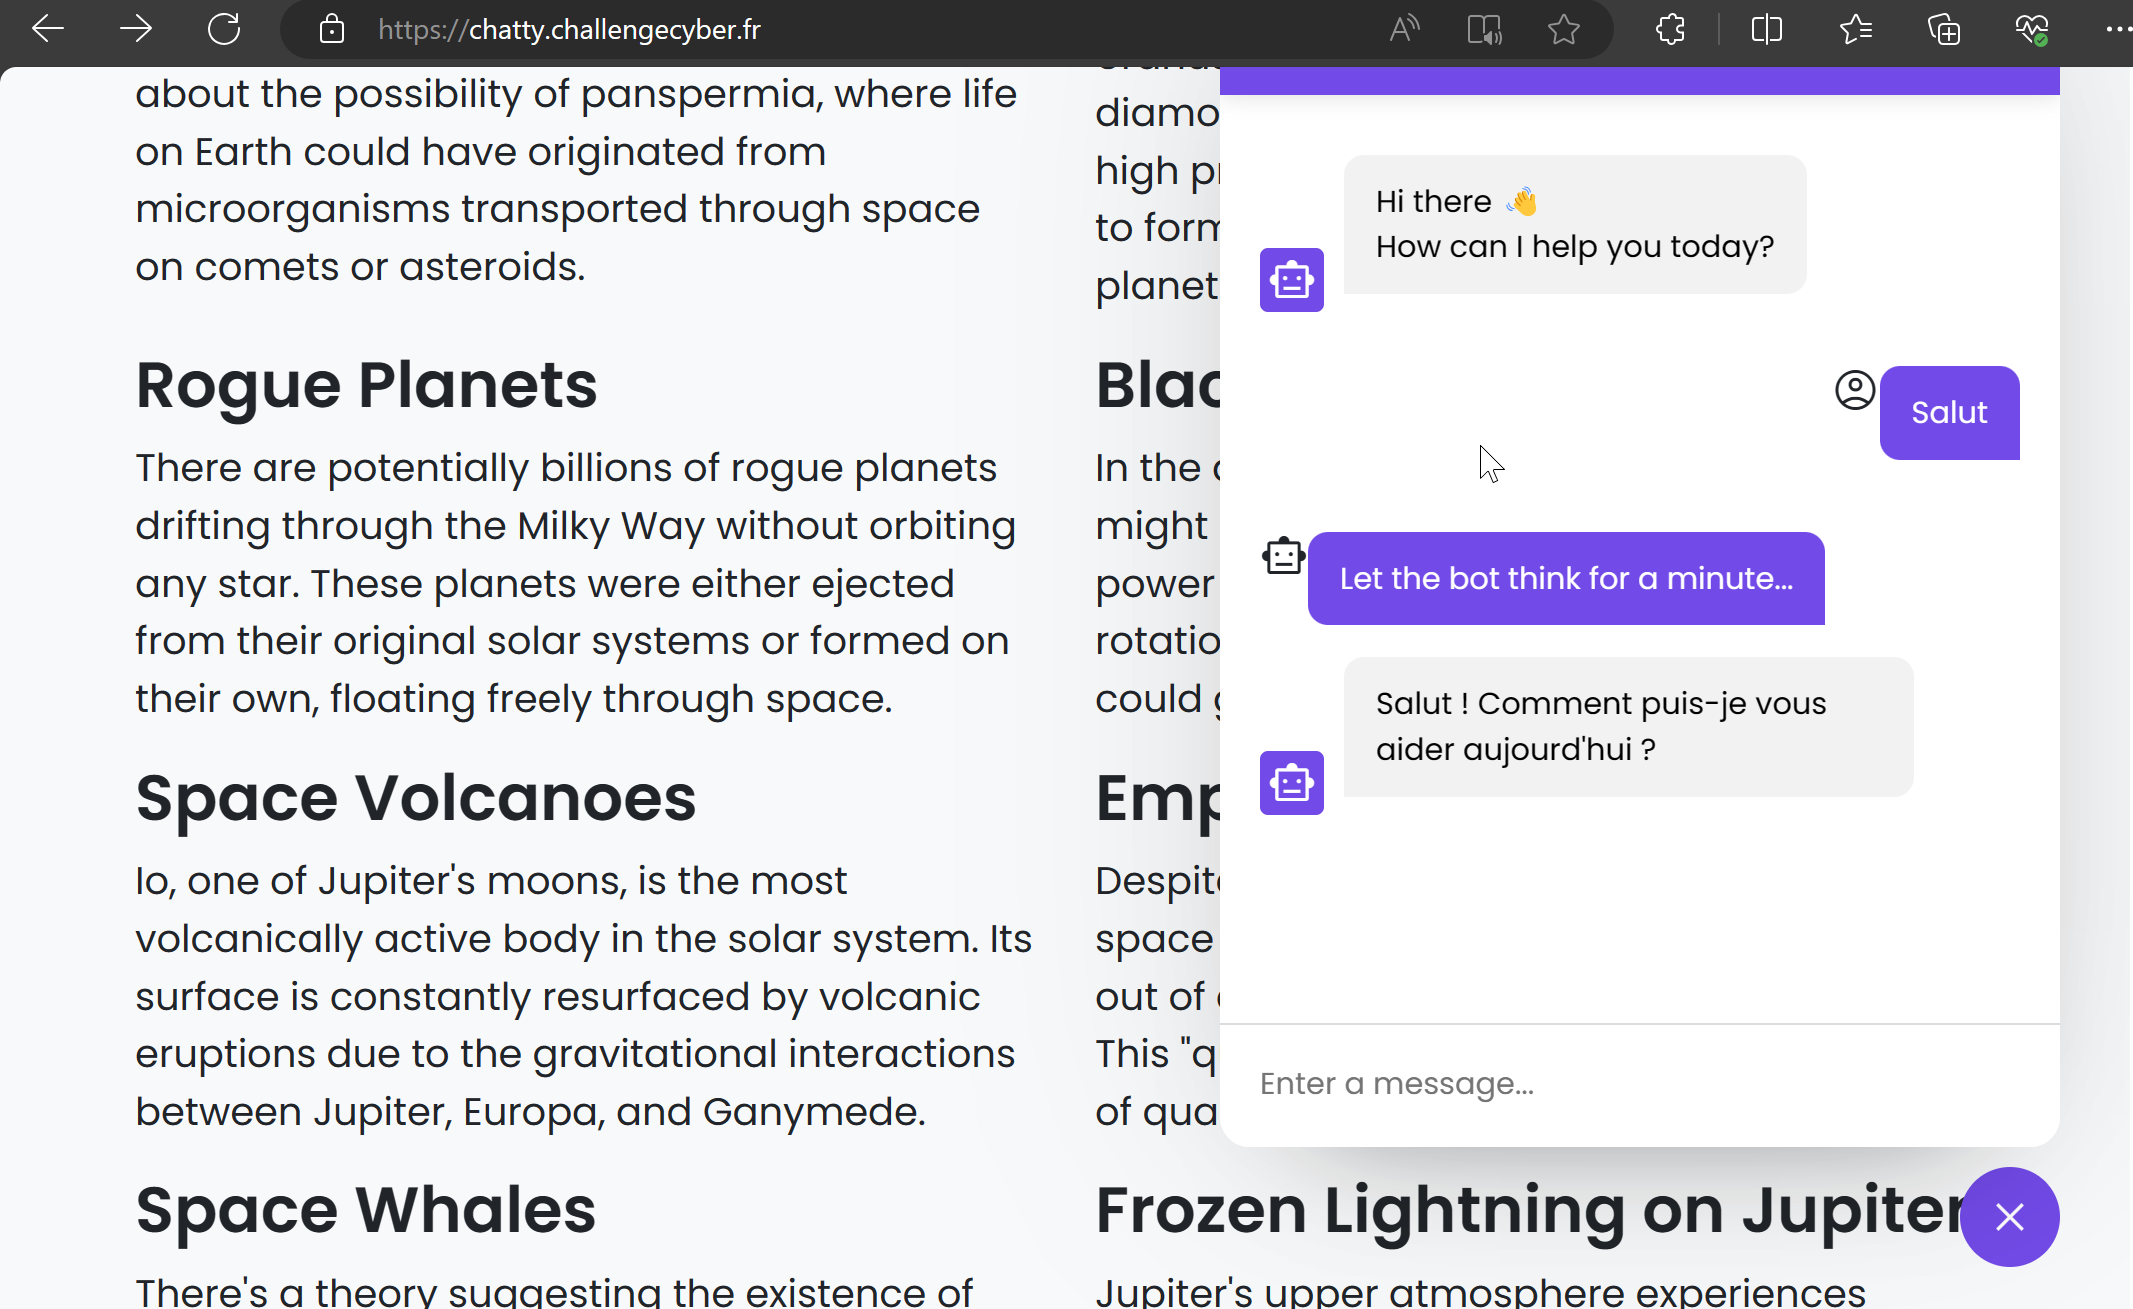This screenshot has width=2133, height=1309.
Task: Toggle split screen view
Action: (1767, 29)
